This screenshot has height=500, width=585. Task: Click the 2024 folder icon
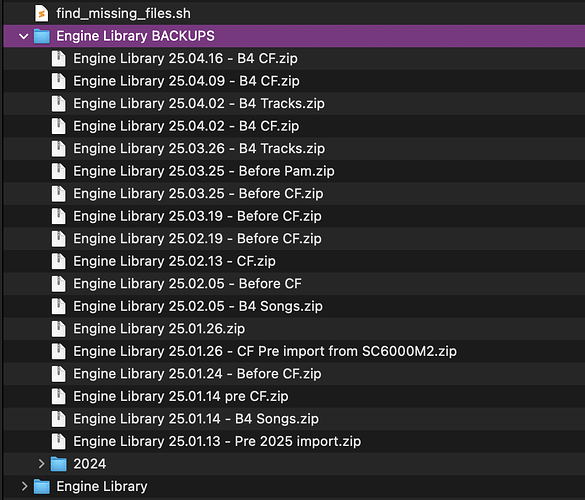coord(59,464)
